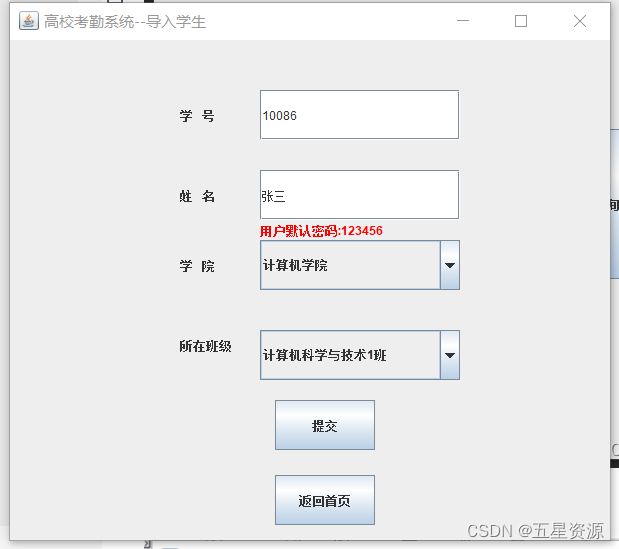The height and width of the screenshot is (549, 619).
Task: Click the 所在班级 label
Action: 205,346
